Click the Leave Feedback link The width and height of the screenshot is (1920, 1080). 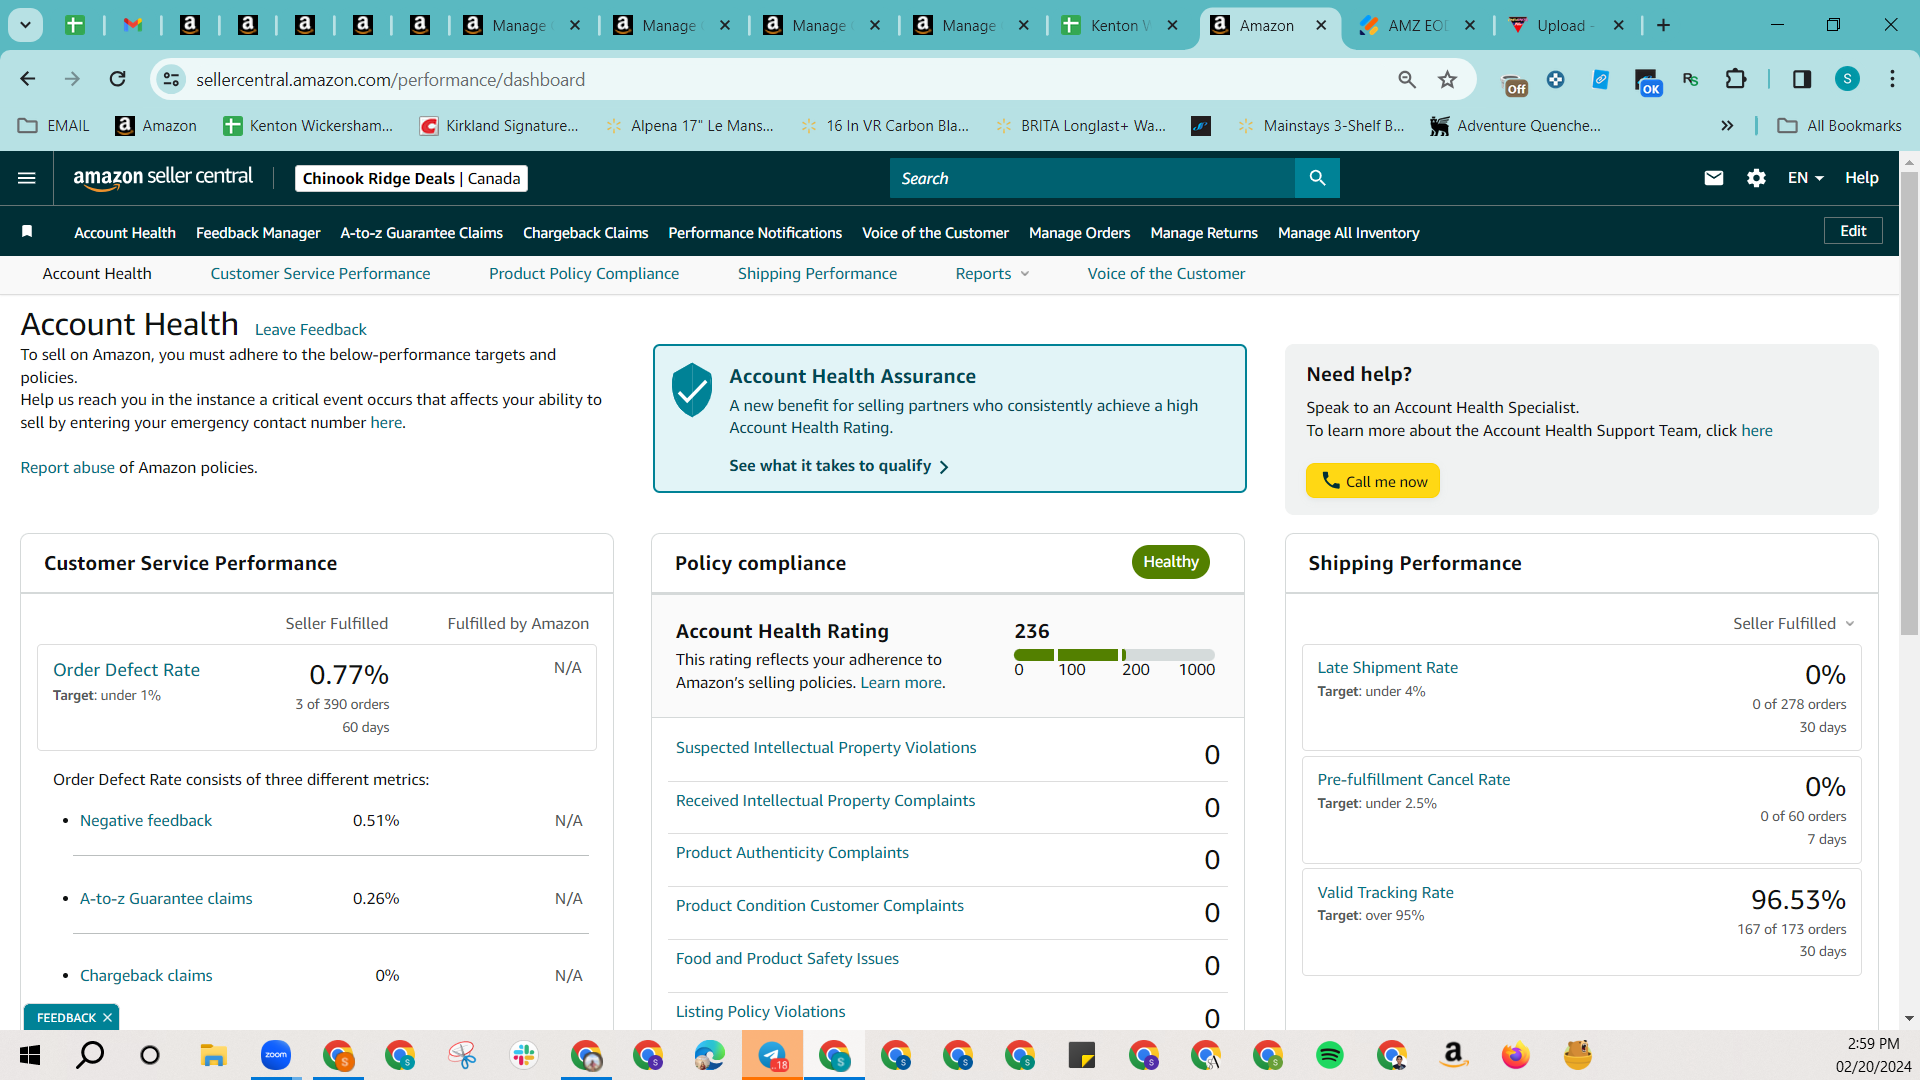310,330
